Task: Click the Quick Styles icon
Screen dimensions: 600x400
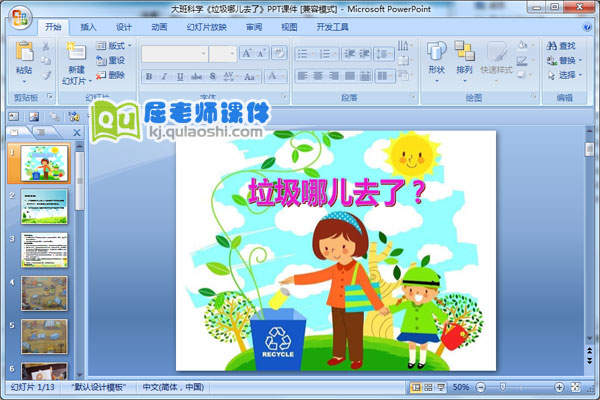Action: 497,51
